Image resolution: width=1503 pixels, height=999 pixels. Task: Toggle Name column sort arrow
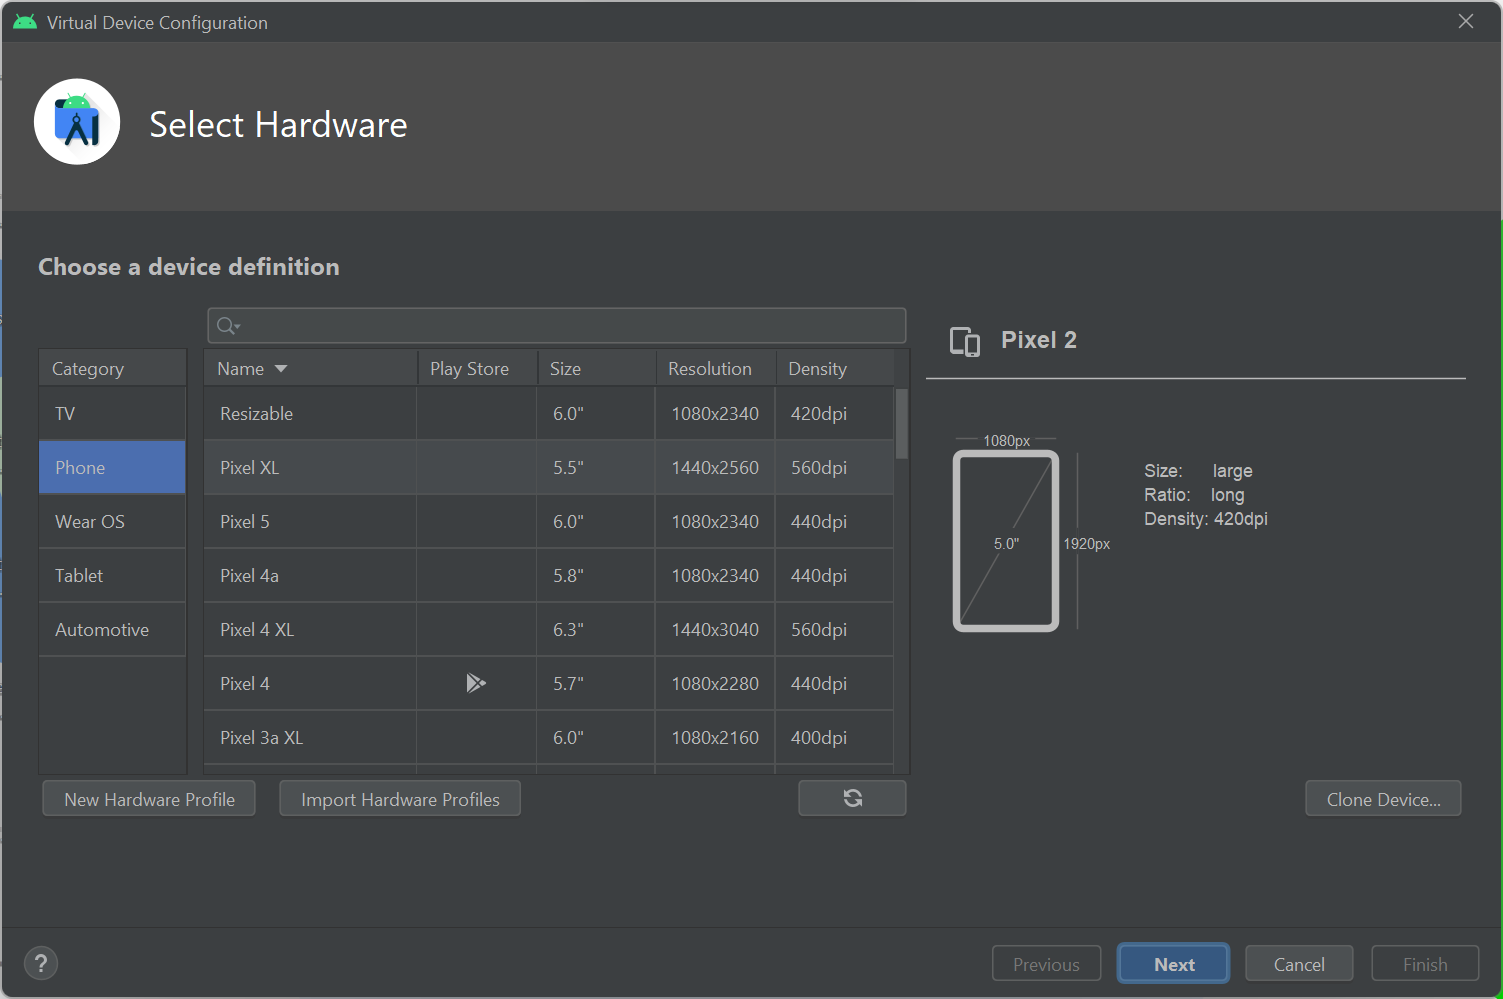[281, 369]
